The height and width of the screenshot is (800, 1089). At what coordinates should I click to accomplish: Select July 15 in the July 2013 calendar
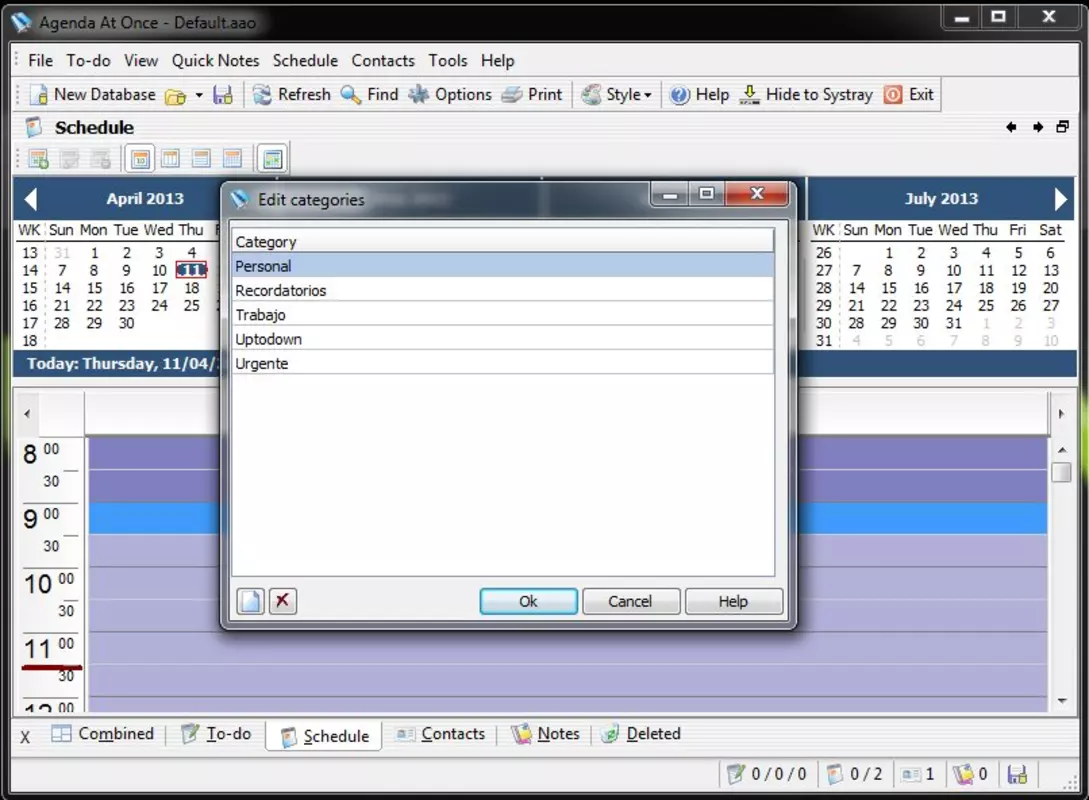tap(889, 288)
